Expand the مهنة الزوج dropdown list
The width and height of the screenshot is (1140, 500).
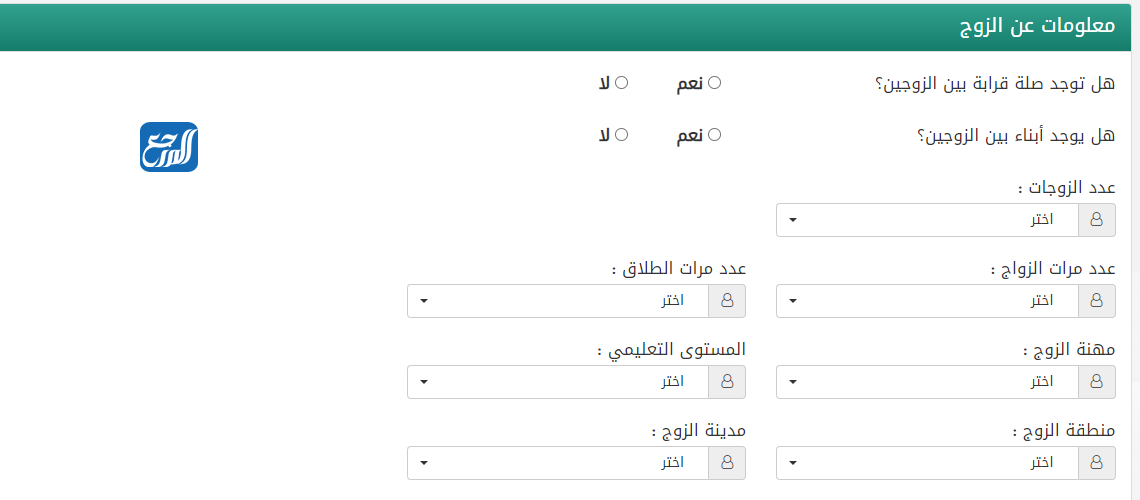[x=927, y=381]
